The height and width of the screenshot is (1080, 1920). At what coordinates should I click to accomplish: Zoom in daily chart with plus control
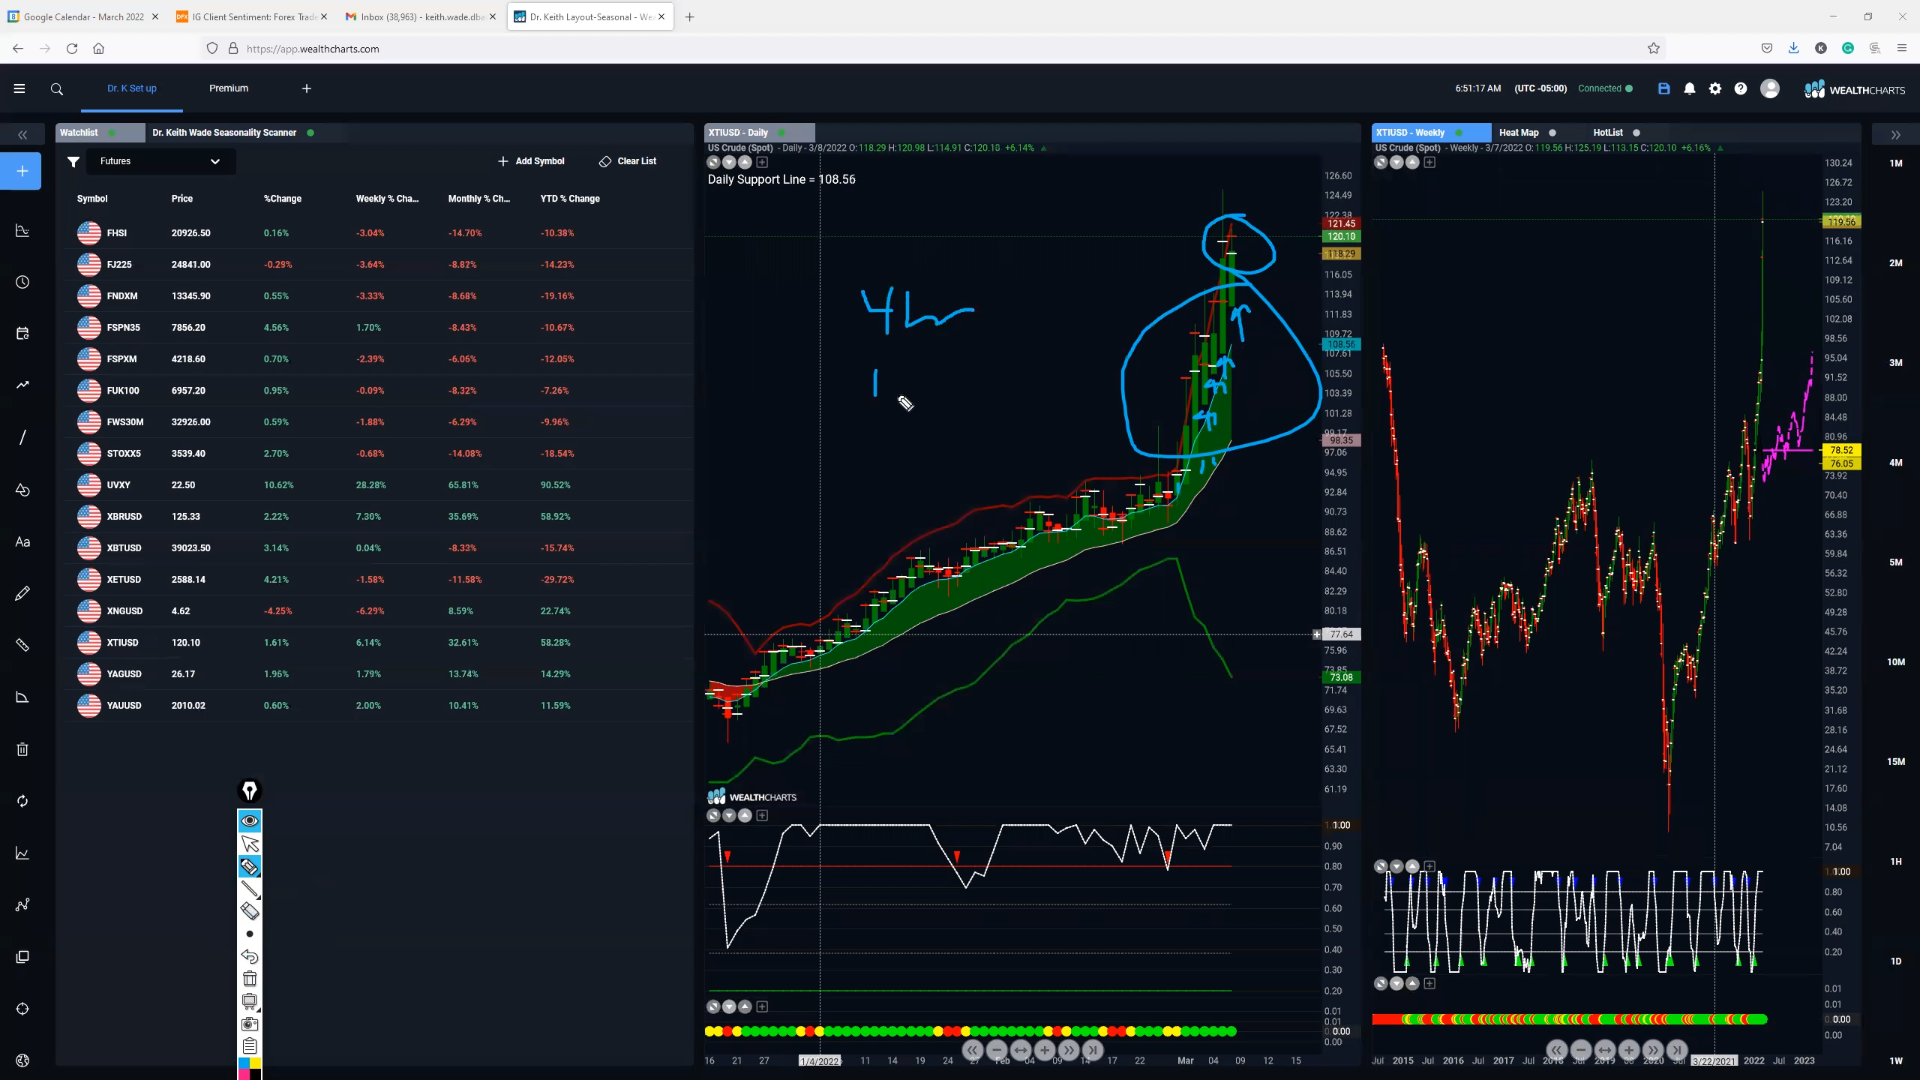1045,1050
